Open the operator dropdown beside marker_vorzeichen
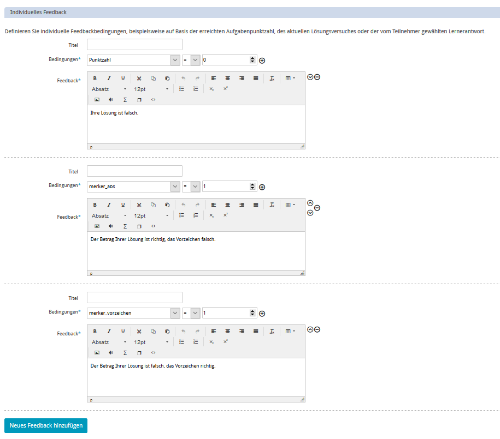500x439 pixels. tap(191, 313)
